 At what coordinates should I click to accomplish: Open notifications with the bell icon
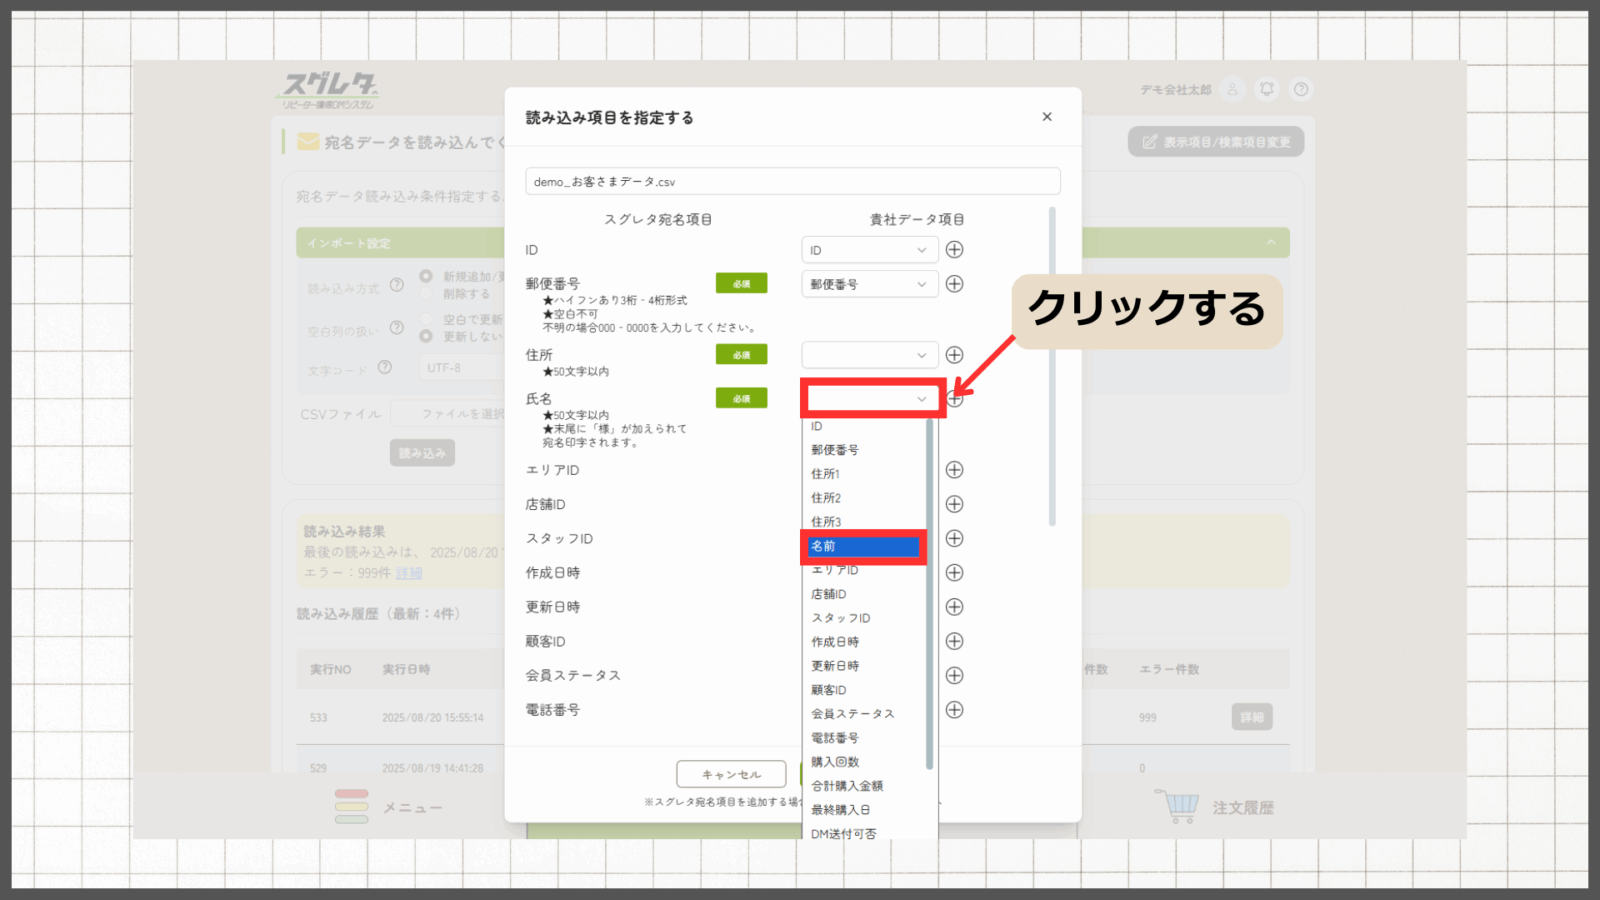(x=1267, y=89)
